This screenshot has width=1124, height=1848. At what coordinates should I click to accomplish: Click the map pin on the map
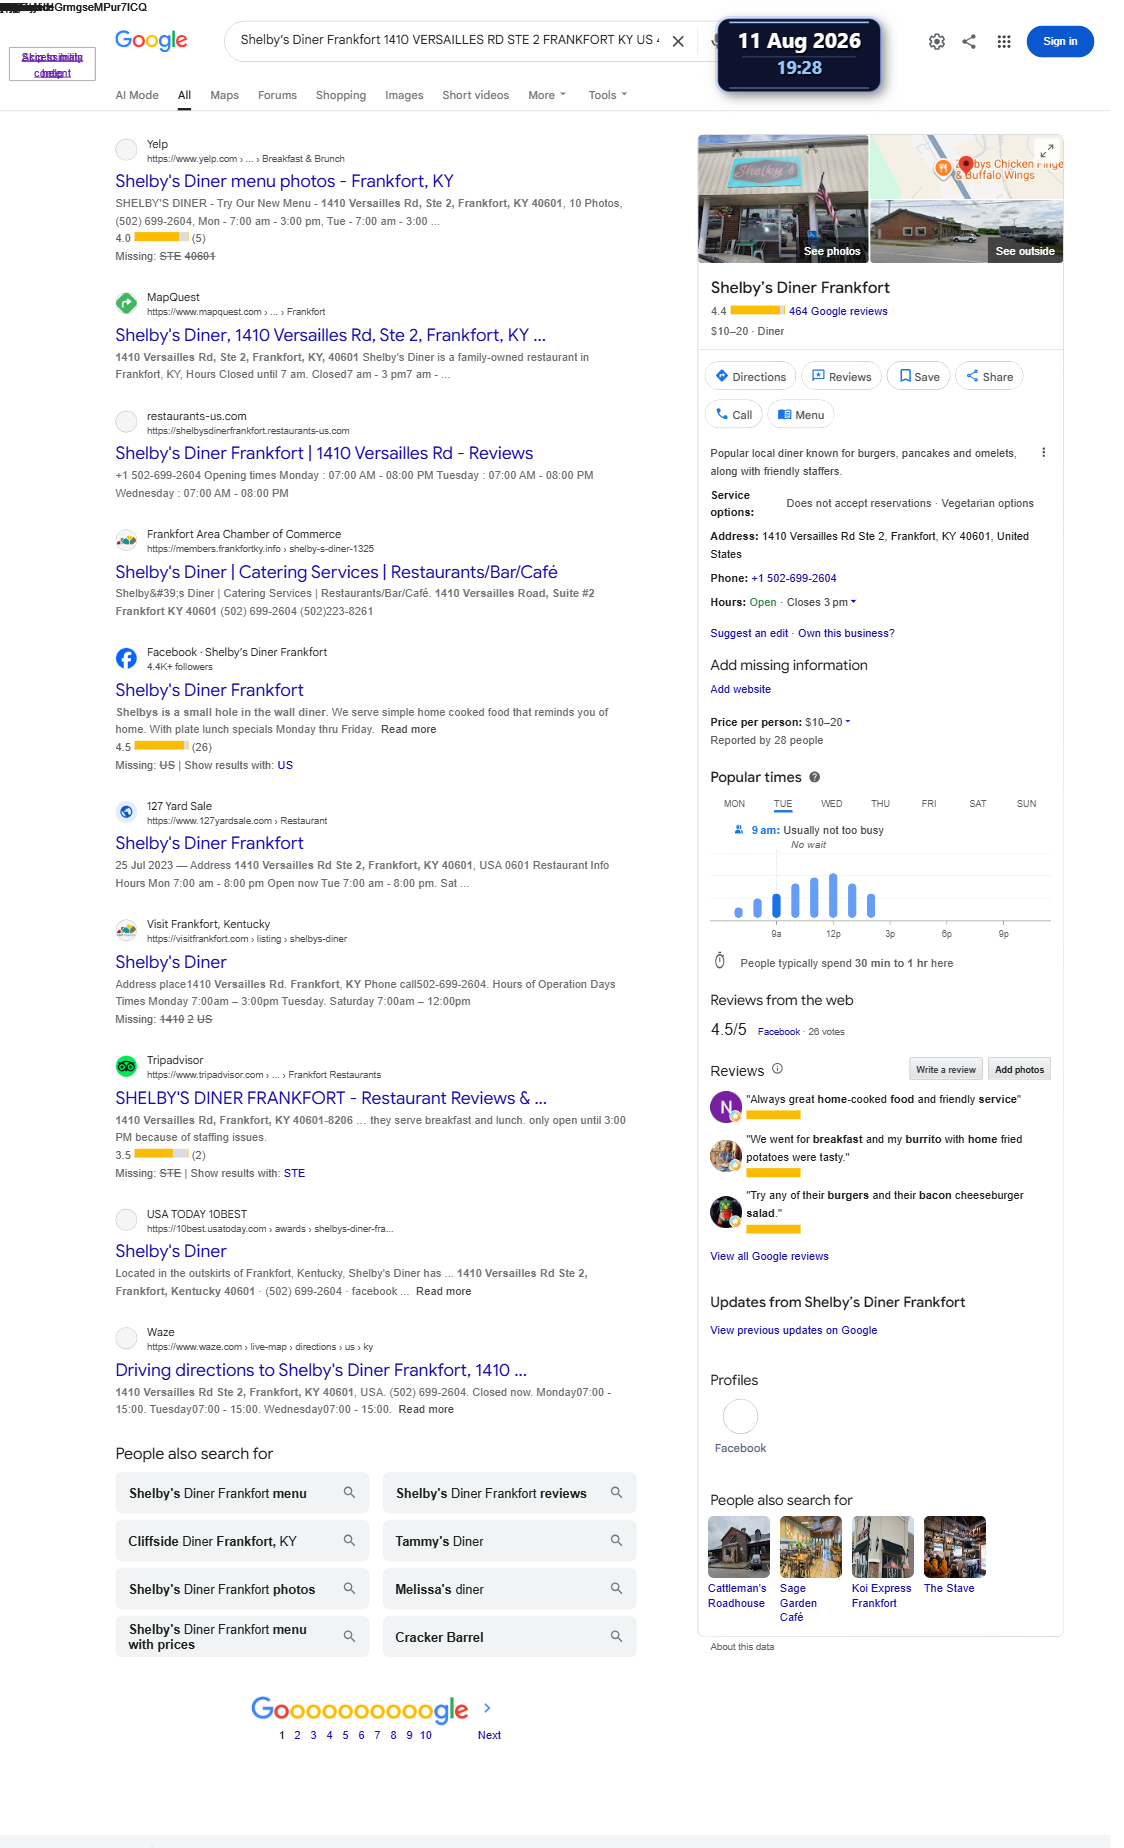click(x=966, y=166)
